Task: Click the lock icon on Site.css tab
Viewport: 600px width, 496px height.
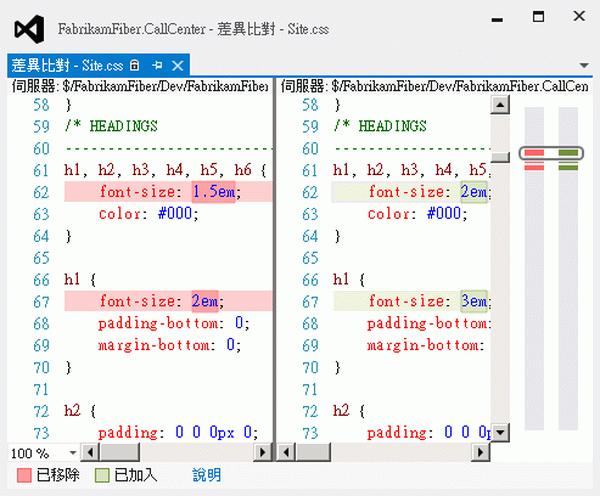Action: point(134,65)
